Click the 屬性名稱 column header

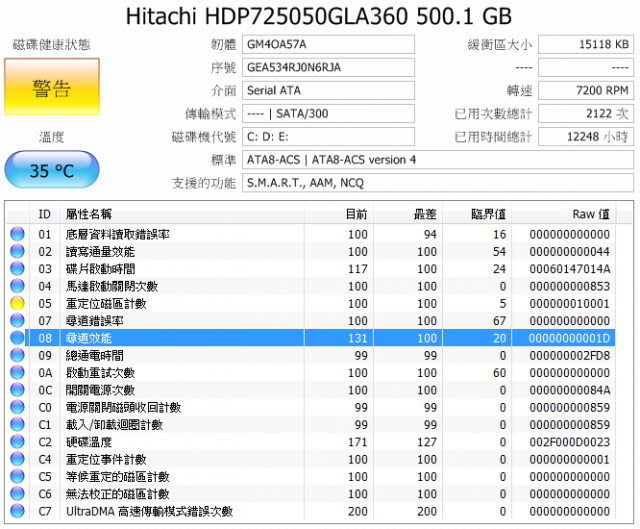coord(182,214)
